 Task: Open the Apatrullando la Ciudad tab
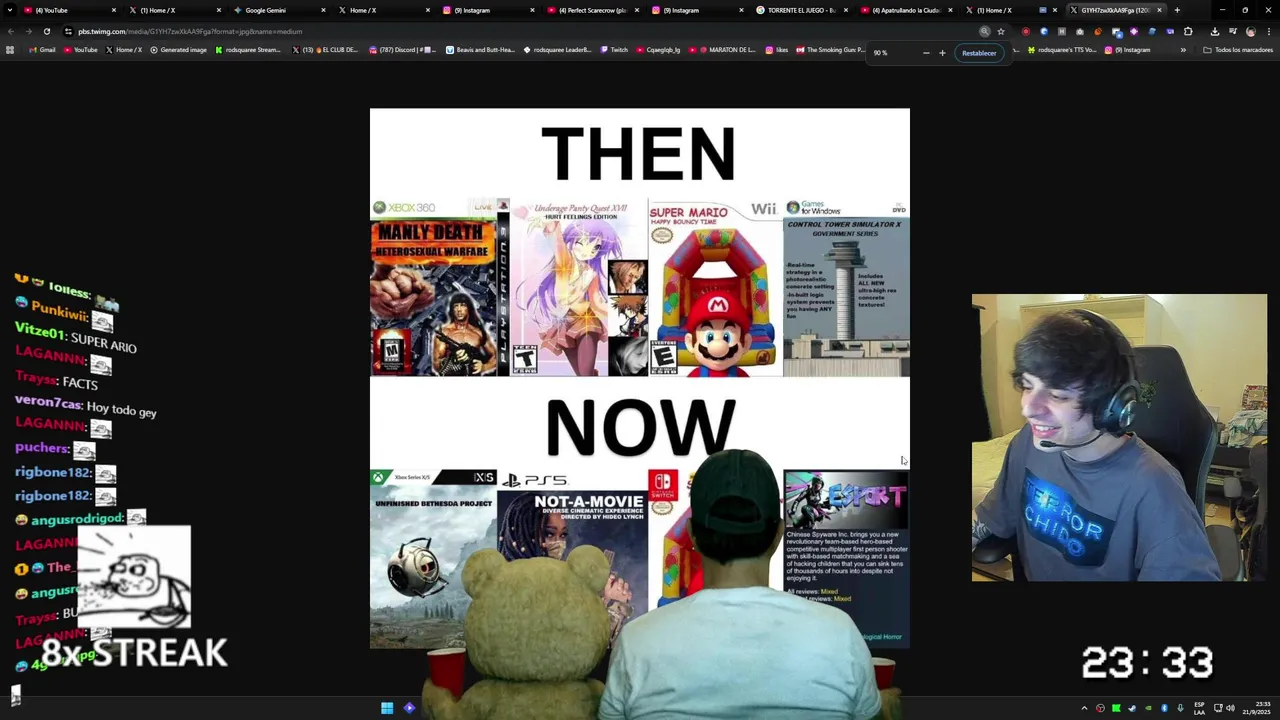point(905,10)
